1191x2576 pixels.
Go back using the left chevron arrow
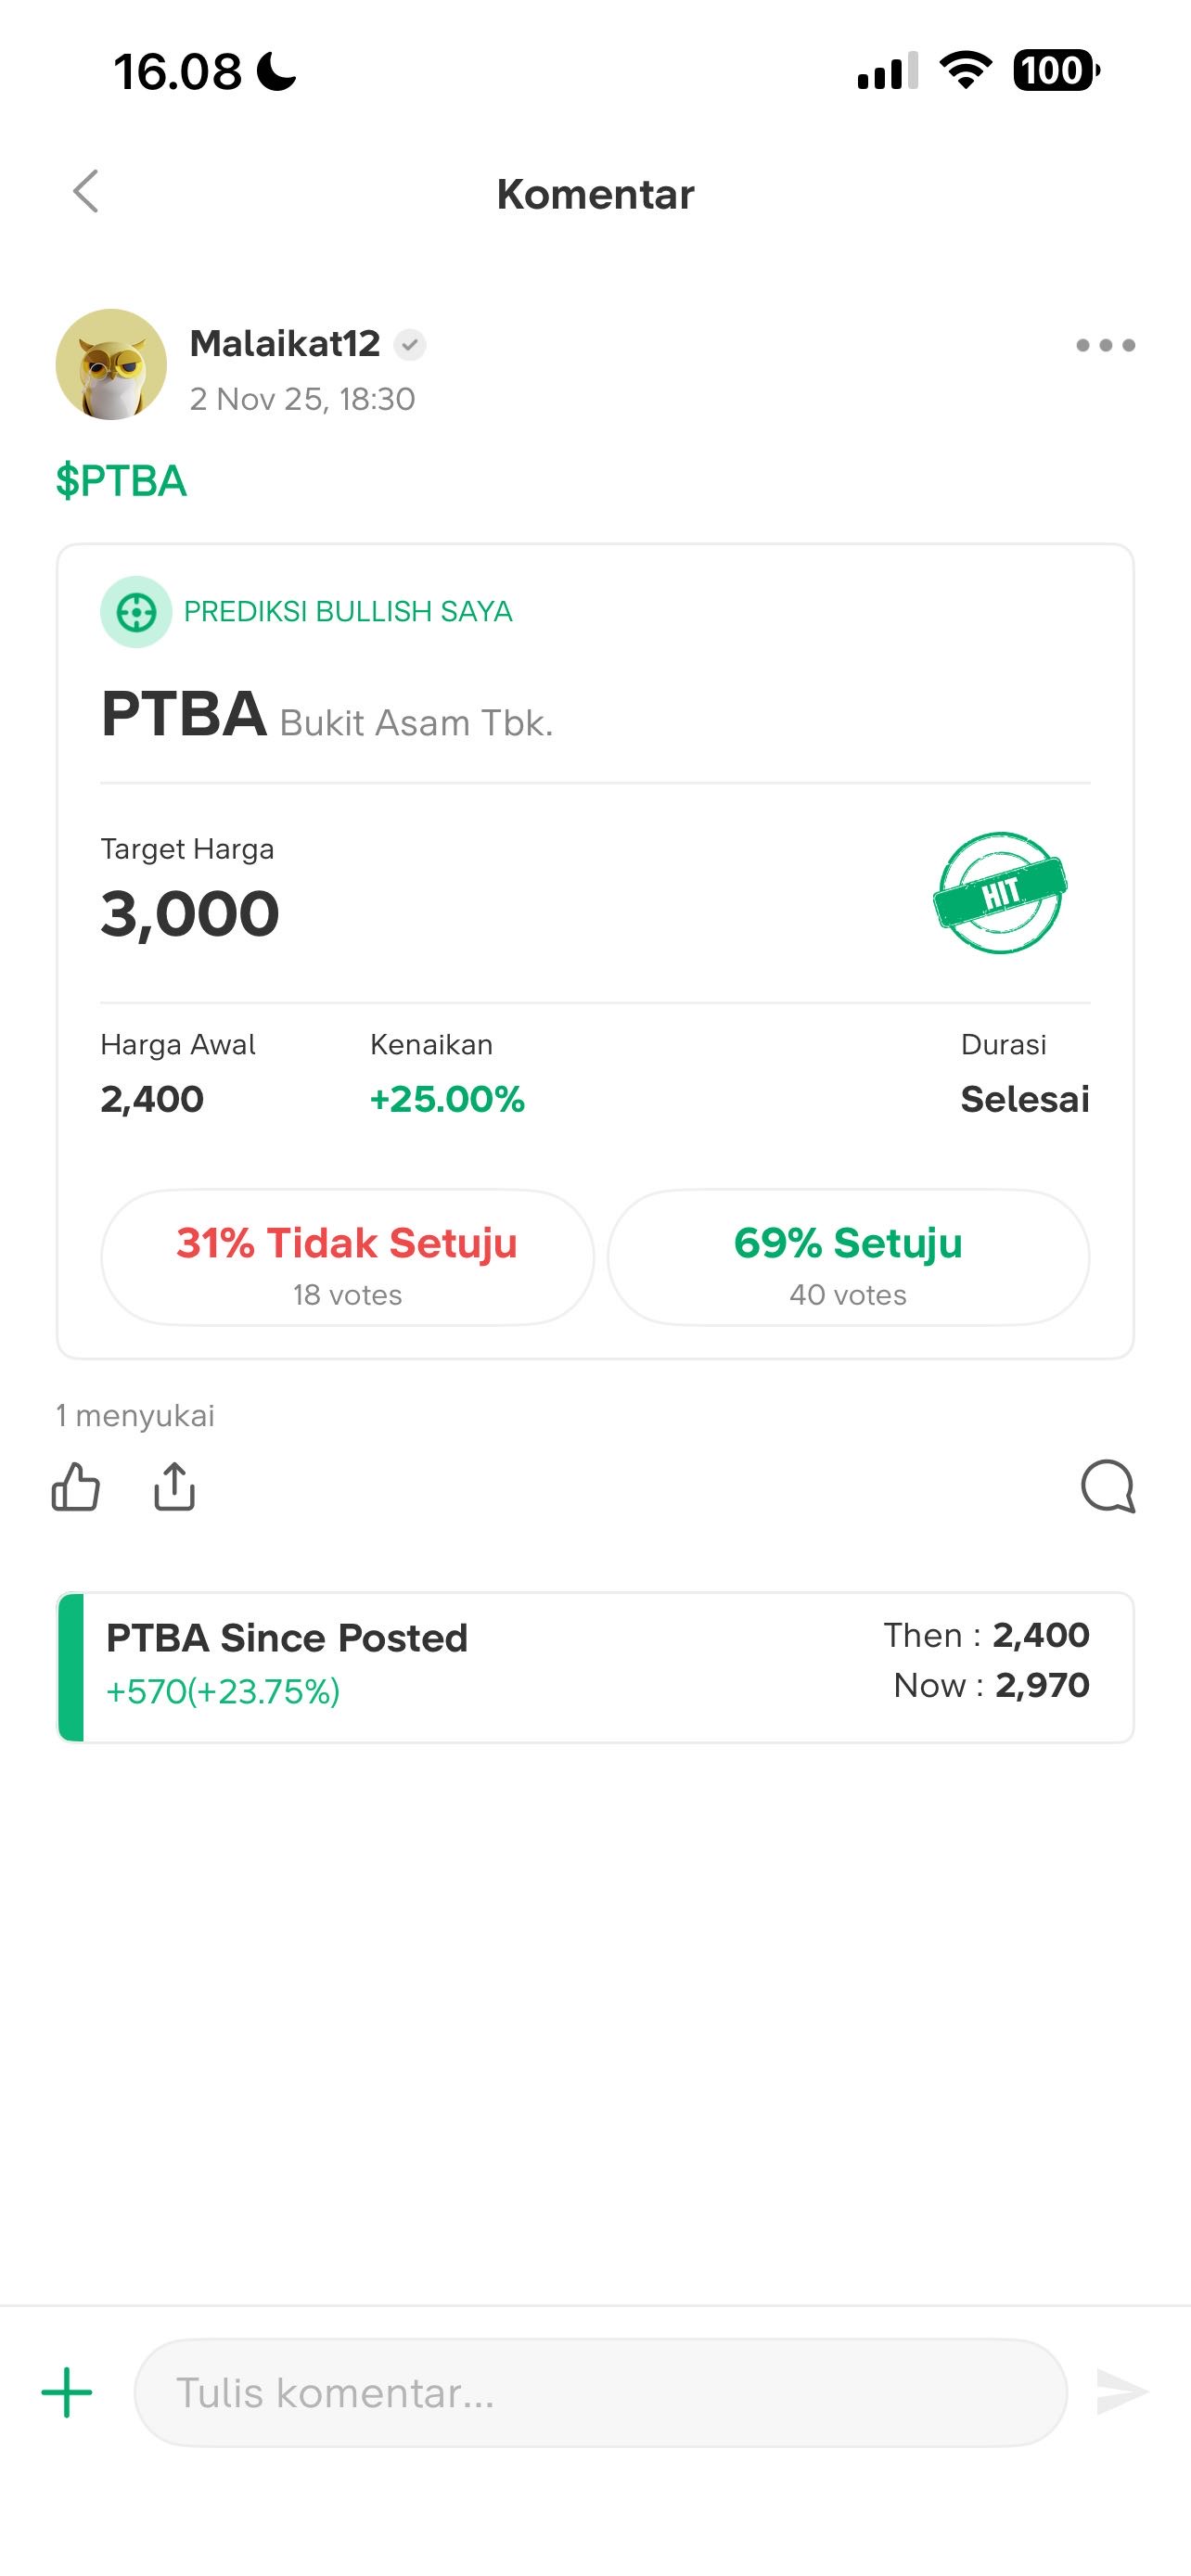point(87,191)
